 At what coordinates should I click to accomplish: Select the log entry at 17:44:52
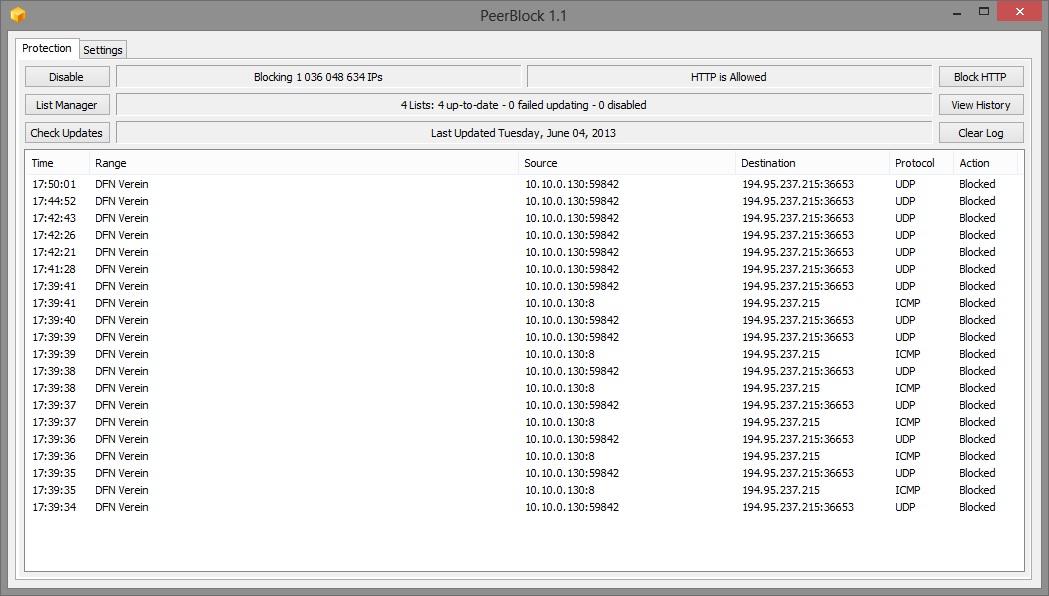coord(524,201)
